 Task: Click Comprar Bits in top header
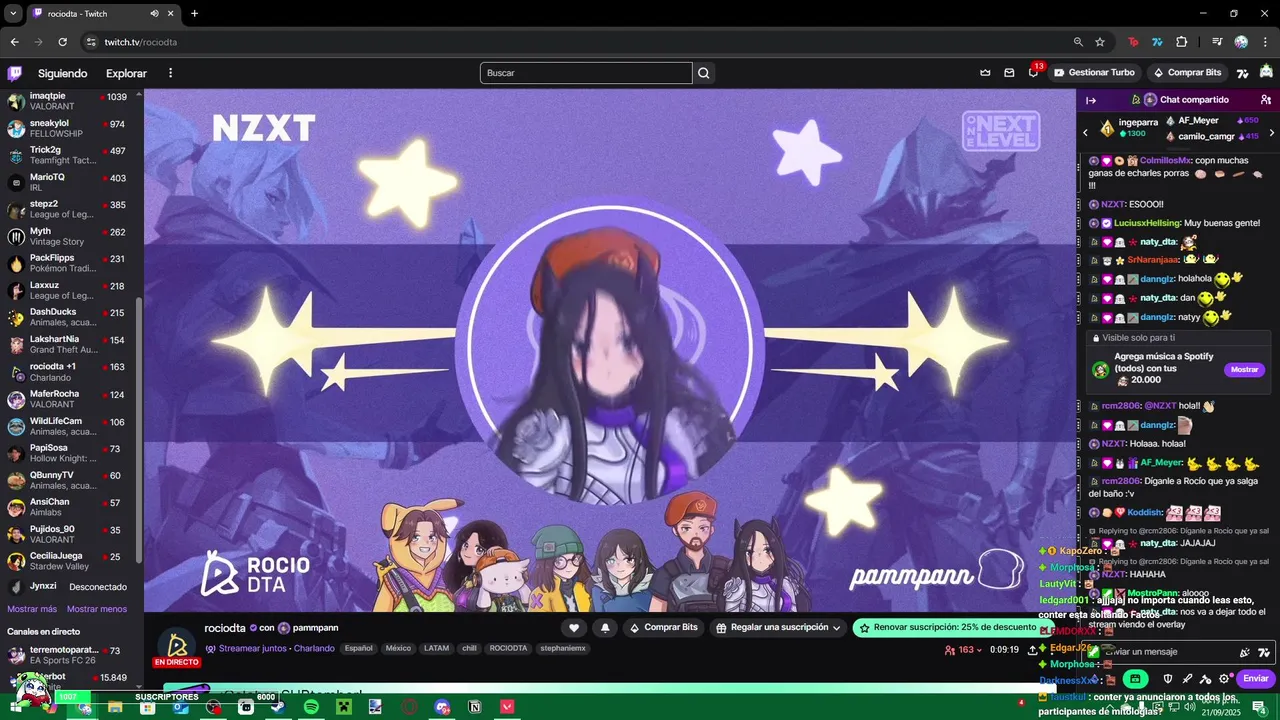[x=1187, y=73]
